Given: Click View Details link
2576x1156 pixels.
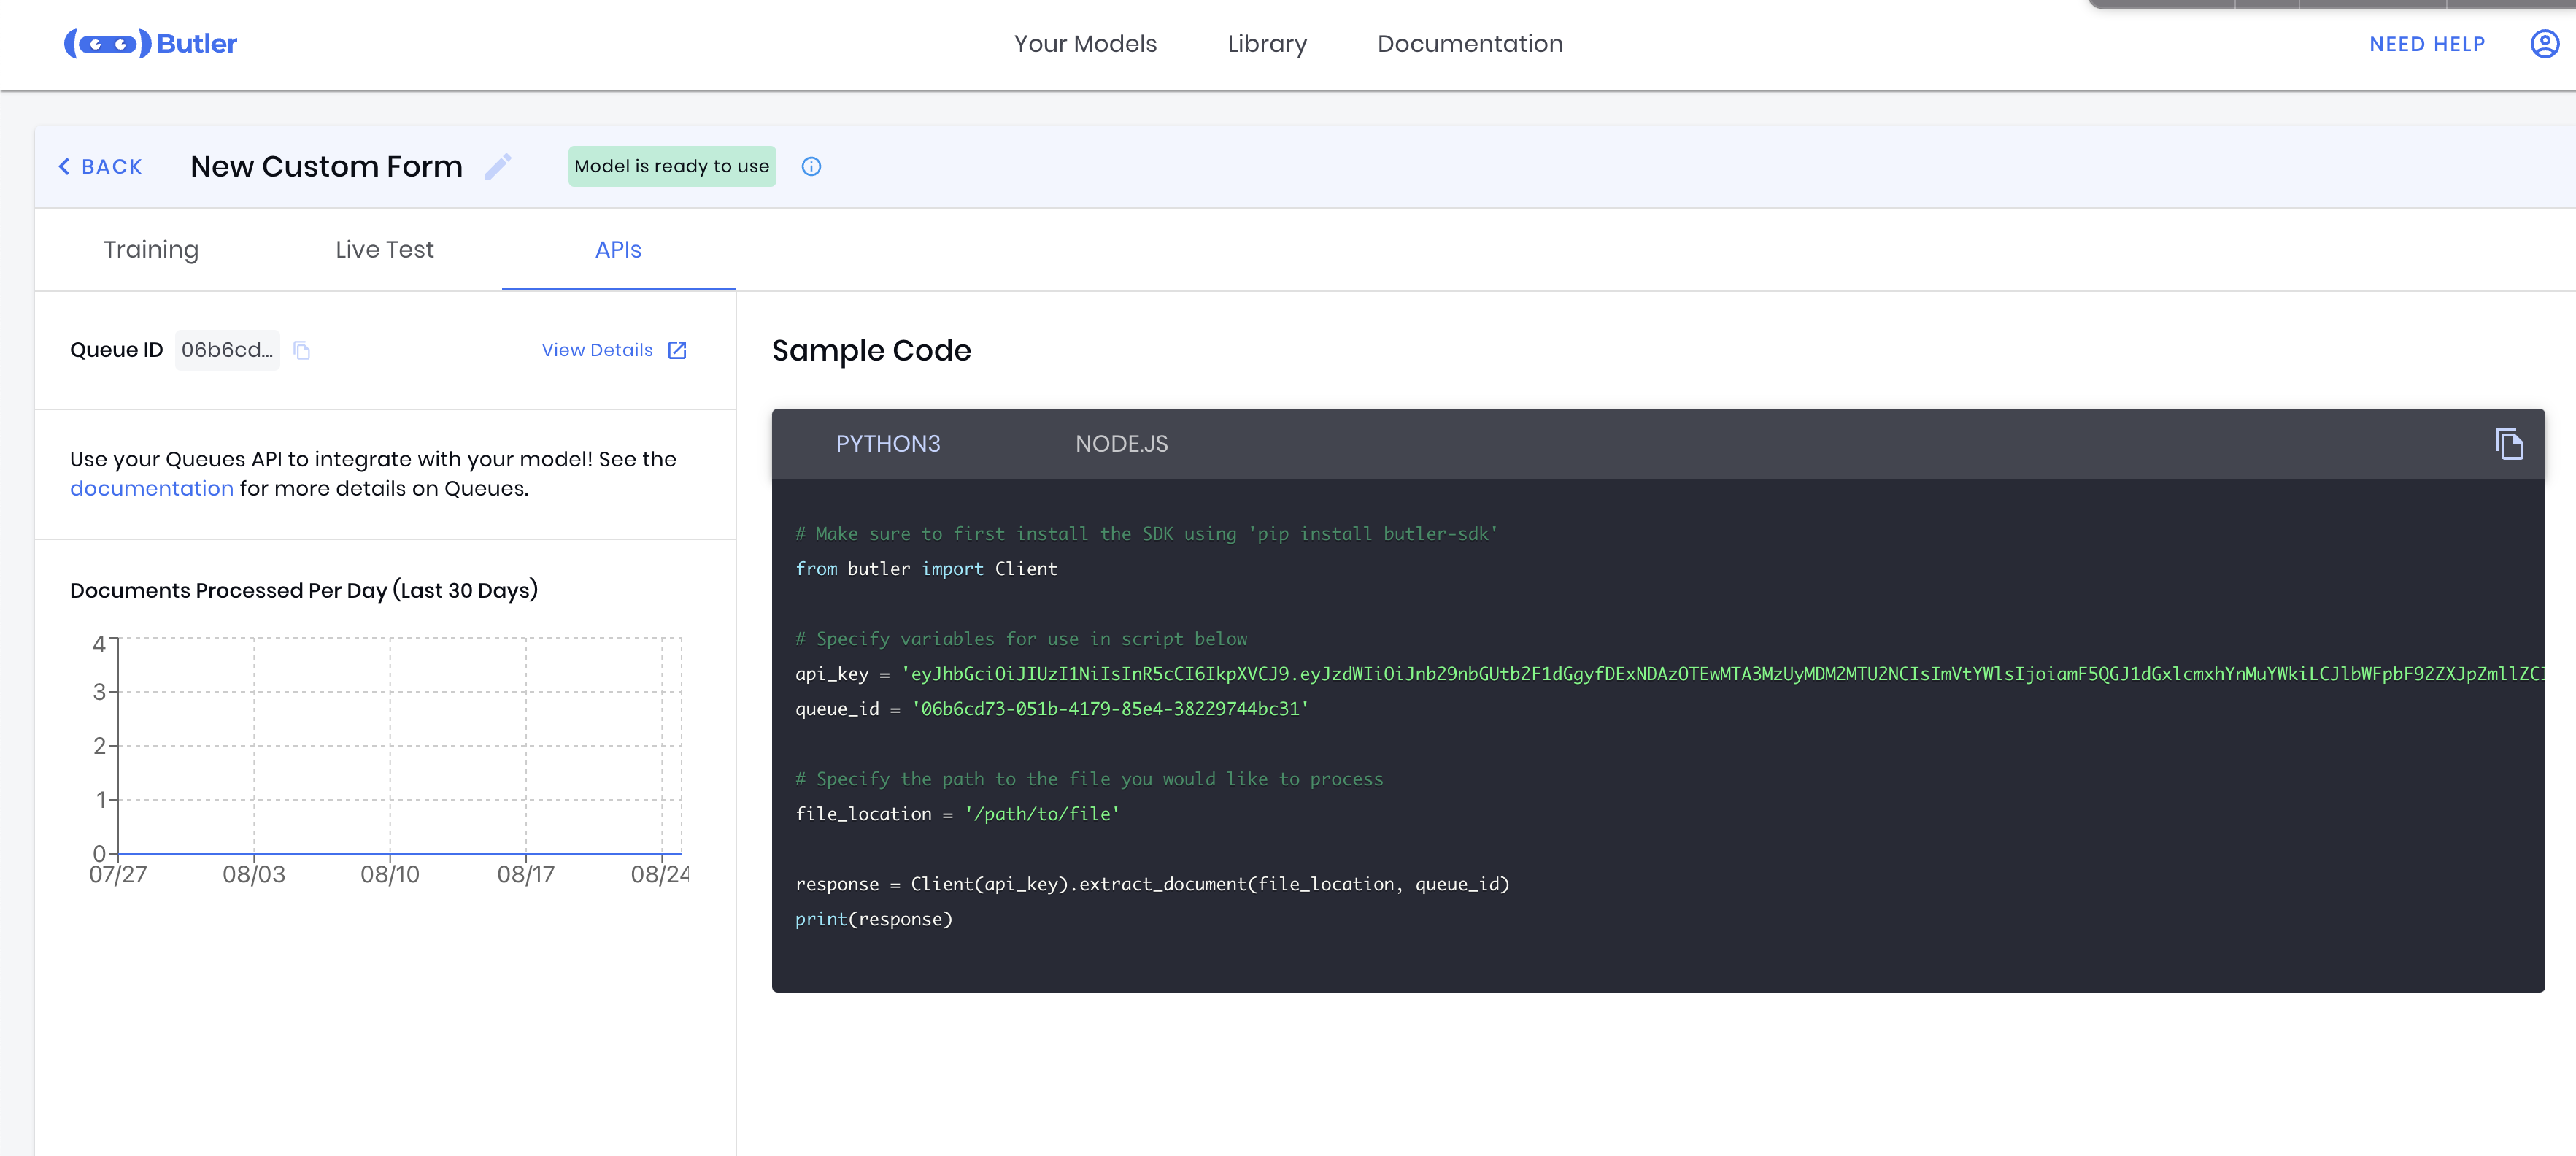Looking at the screenshot, I should point(597,350).
